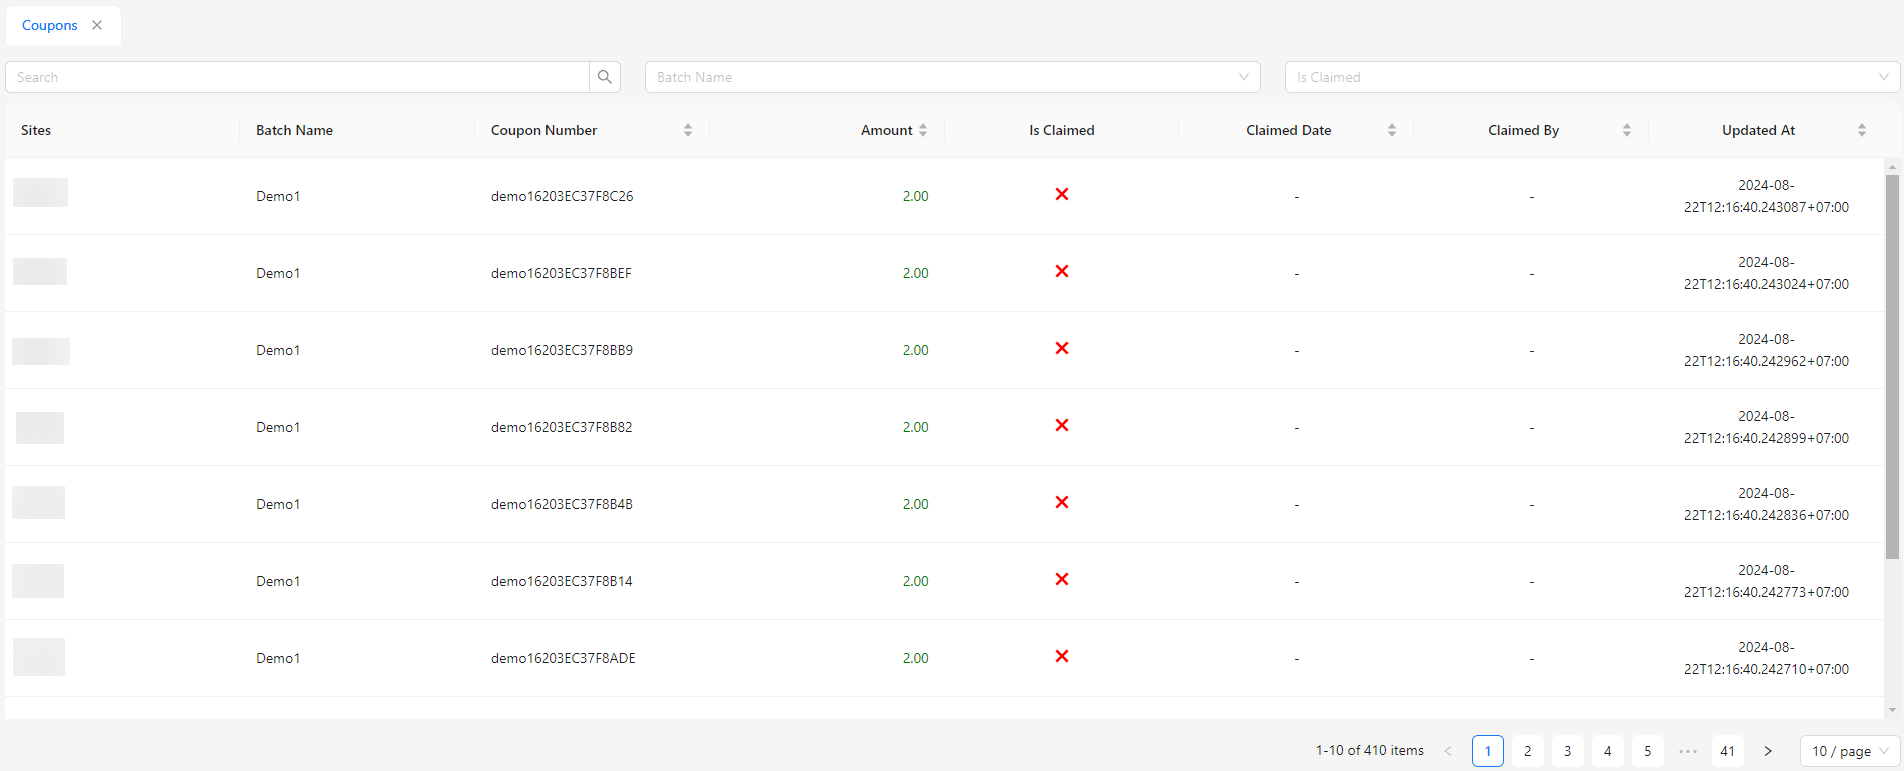Screen dimensions: 1904x771
Task: Jump to last page 41
Action: point(1728,751)
